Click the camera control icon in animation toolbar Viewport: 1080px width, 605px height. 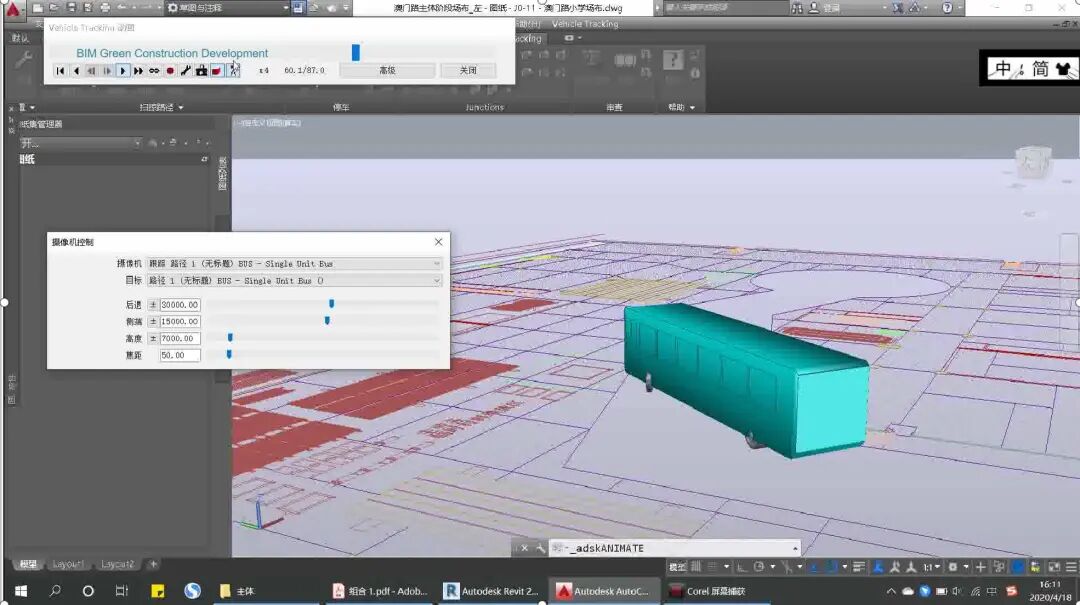(201, 71)
